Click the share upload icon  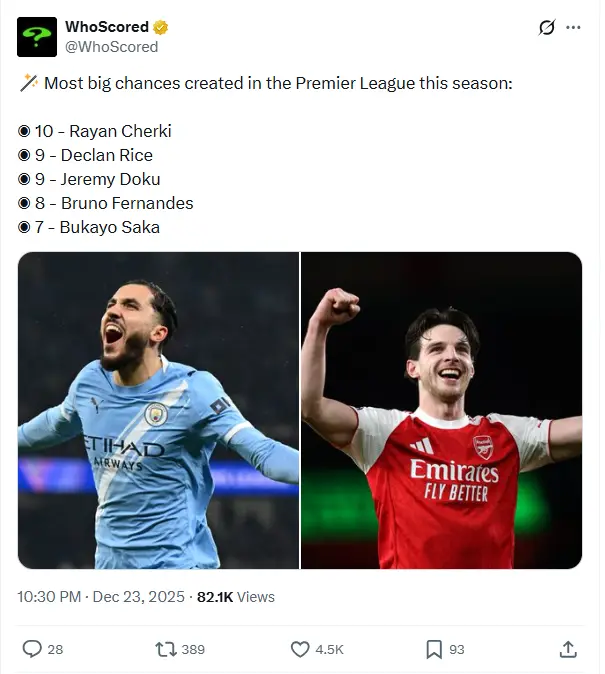point(568,649)
